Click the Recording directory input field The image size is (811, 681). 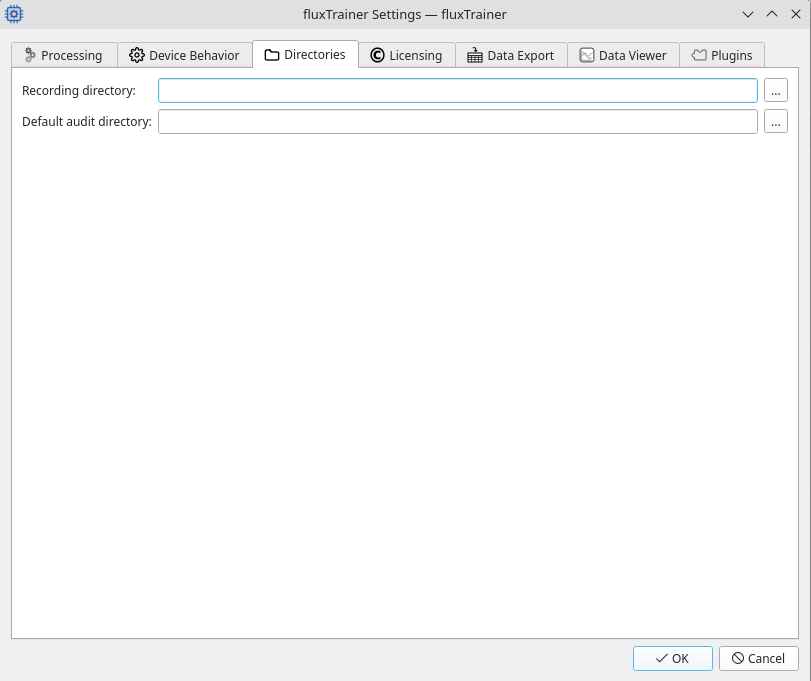(458, 90)
